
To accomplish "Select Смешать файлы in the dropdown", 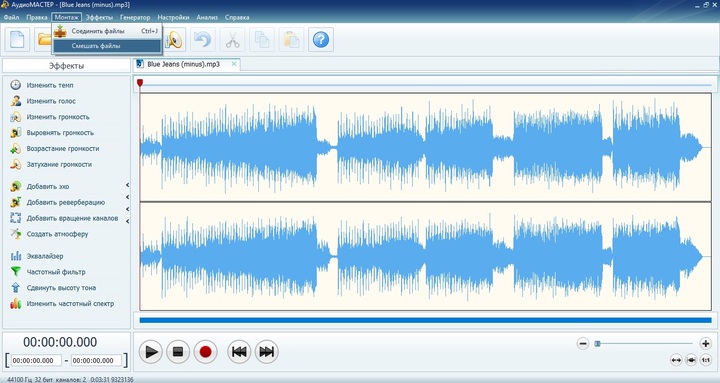I will tap(107, 46).
